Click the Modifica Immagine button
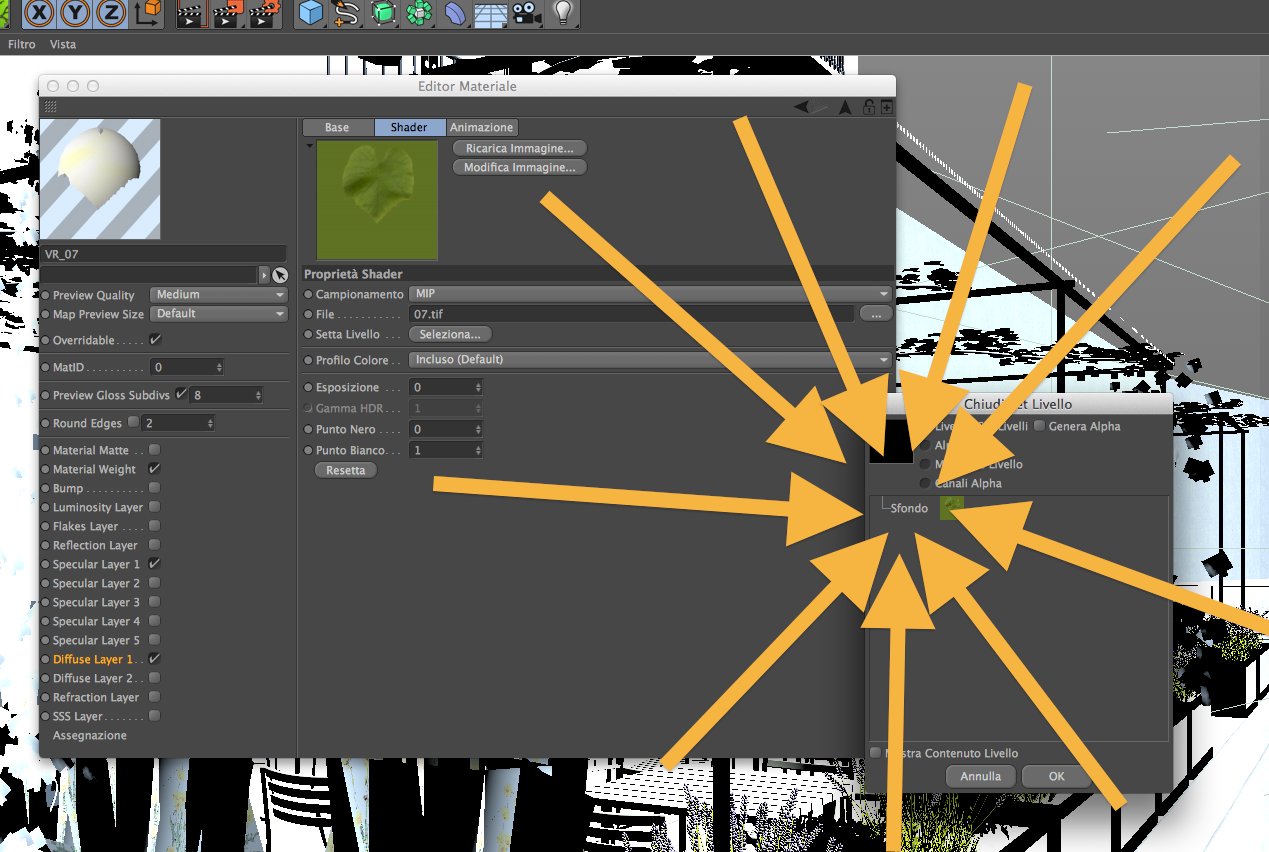Screen dimensions: 1269x852 520,168
